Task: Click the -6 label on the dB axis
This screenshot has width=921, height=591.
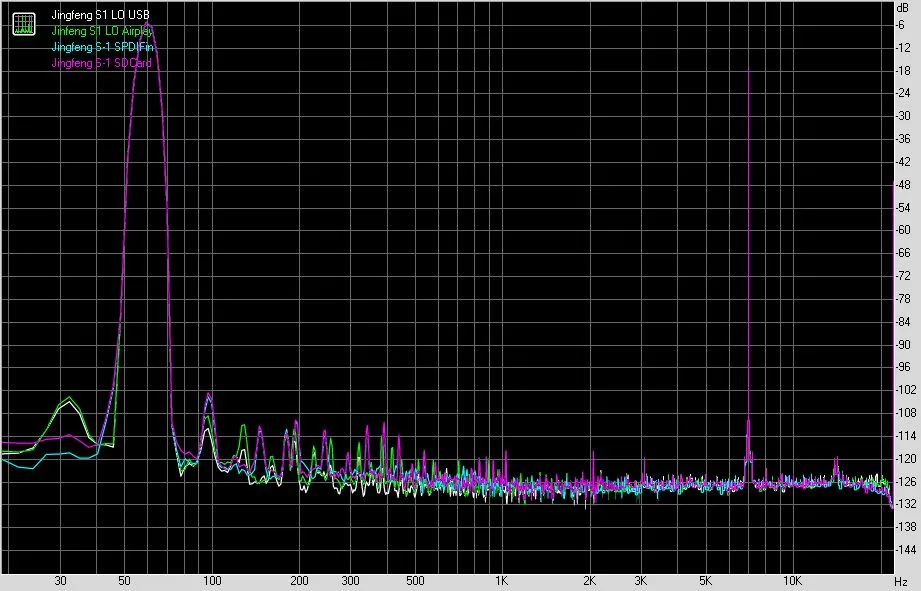Action: (901, 25)
